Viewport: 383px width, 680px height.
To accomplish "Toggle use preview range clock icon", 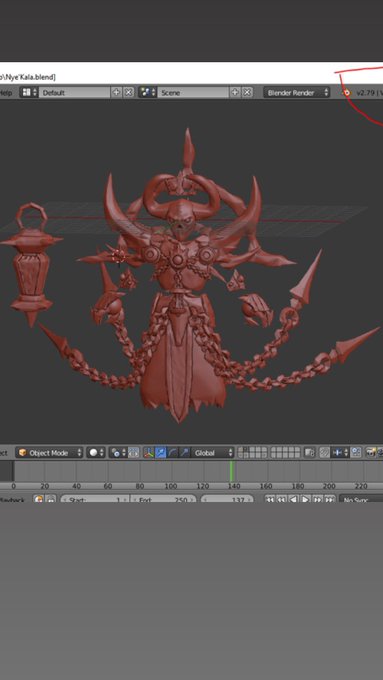I will tap(39, 499).
